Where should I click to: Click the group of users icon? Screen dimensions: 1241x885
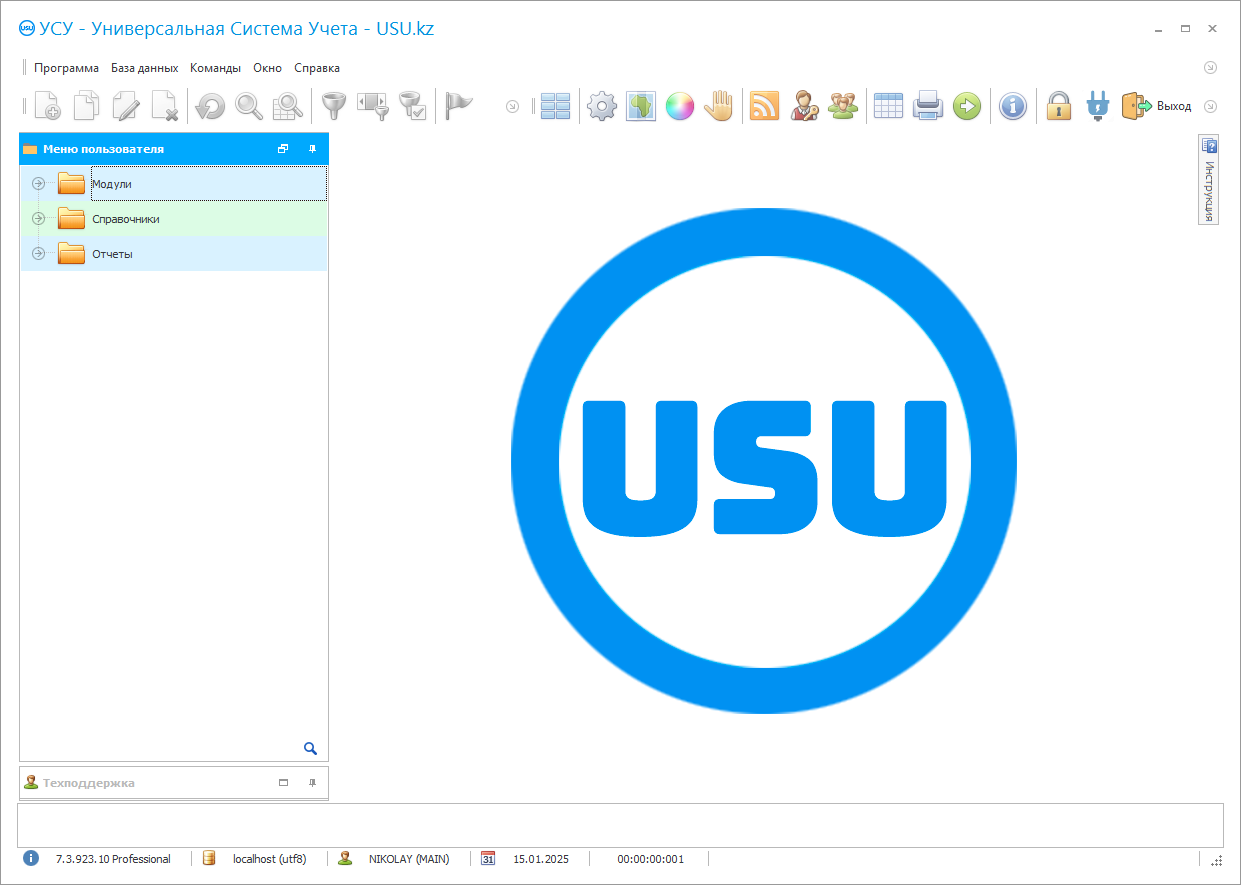(x=842, y=106)
